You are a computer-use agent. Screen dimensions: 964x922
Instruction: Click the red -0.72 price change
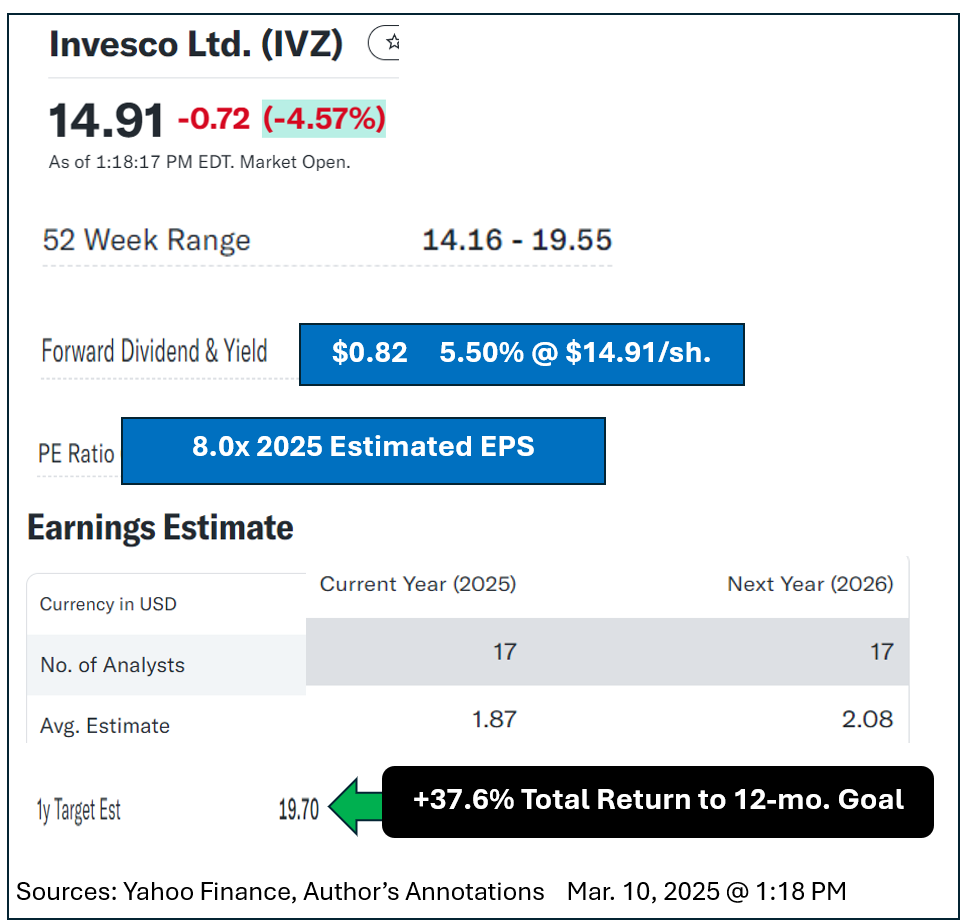coord(214,119)
